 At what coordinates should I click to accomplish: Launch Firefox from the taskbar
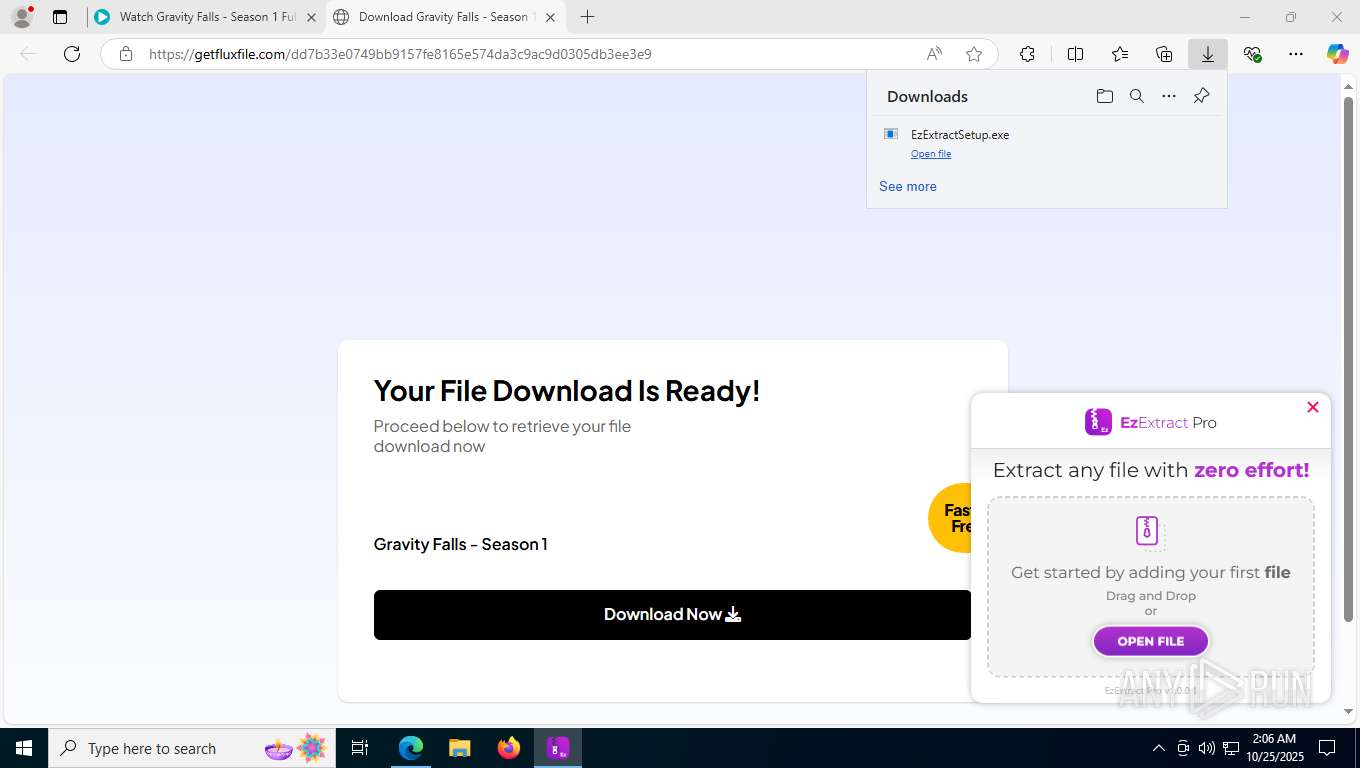pyautogui.click(x=509, y=748)
